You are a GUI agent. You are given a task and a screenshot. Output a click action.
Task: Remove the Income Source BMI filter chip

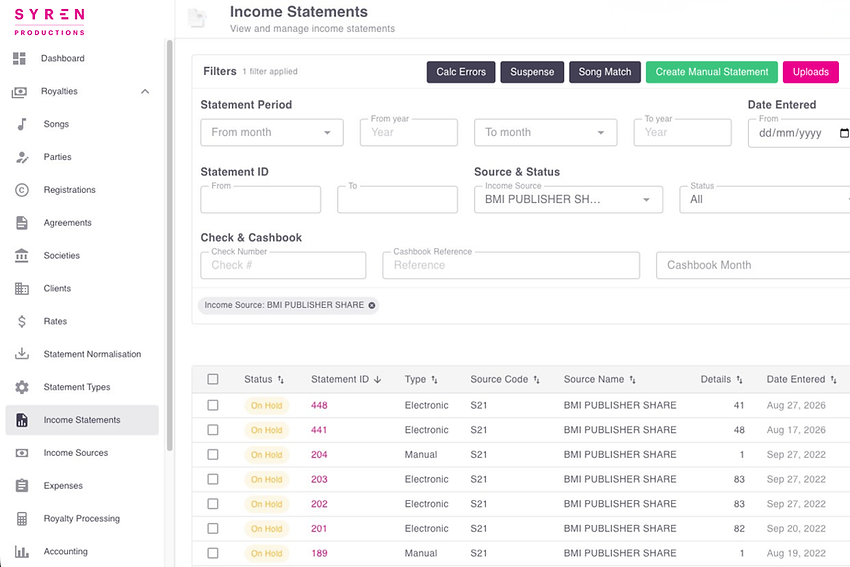pos(372,305)
